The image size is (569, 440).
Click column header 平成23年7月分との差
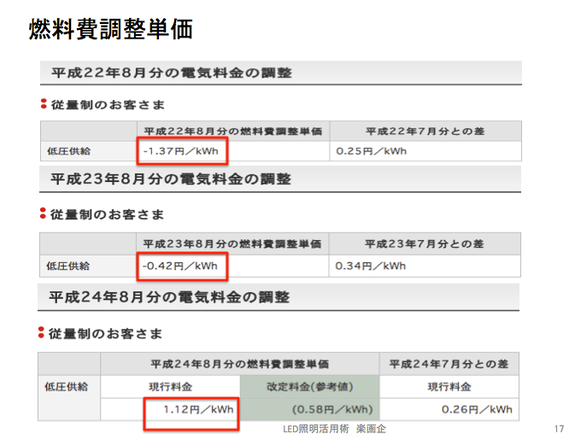[425, 244]
